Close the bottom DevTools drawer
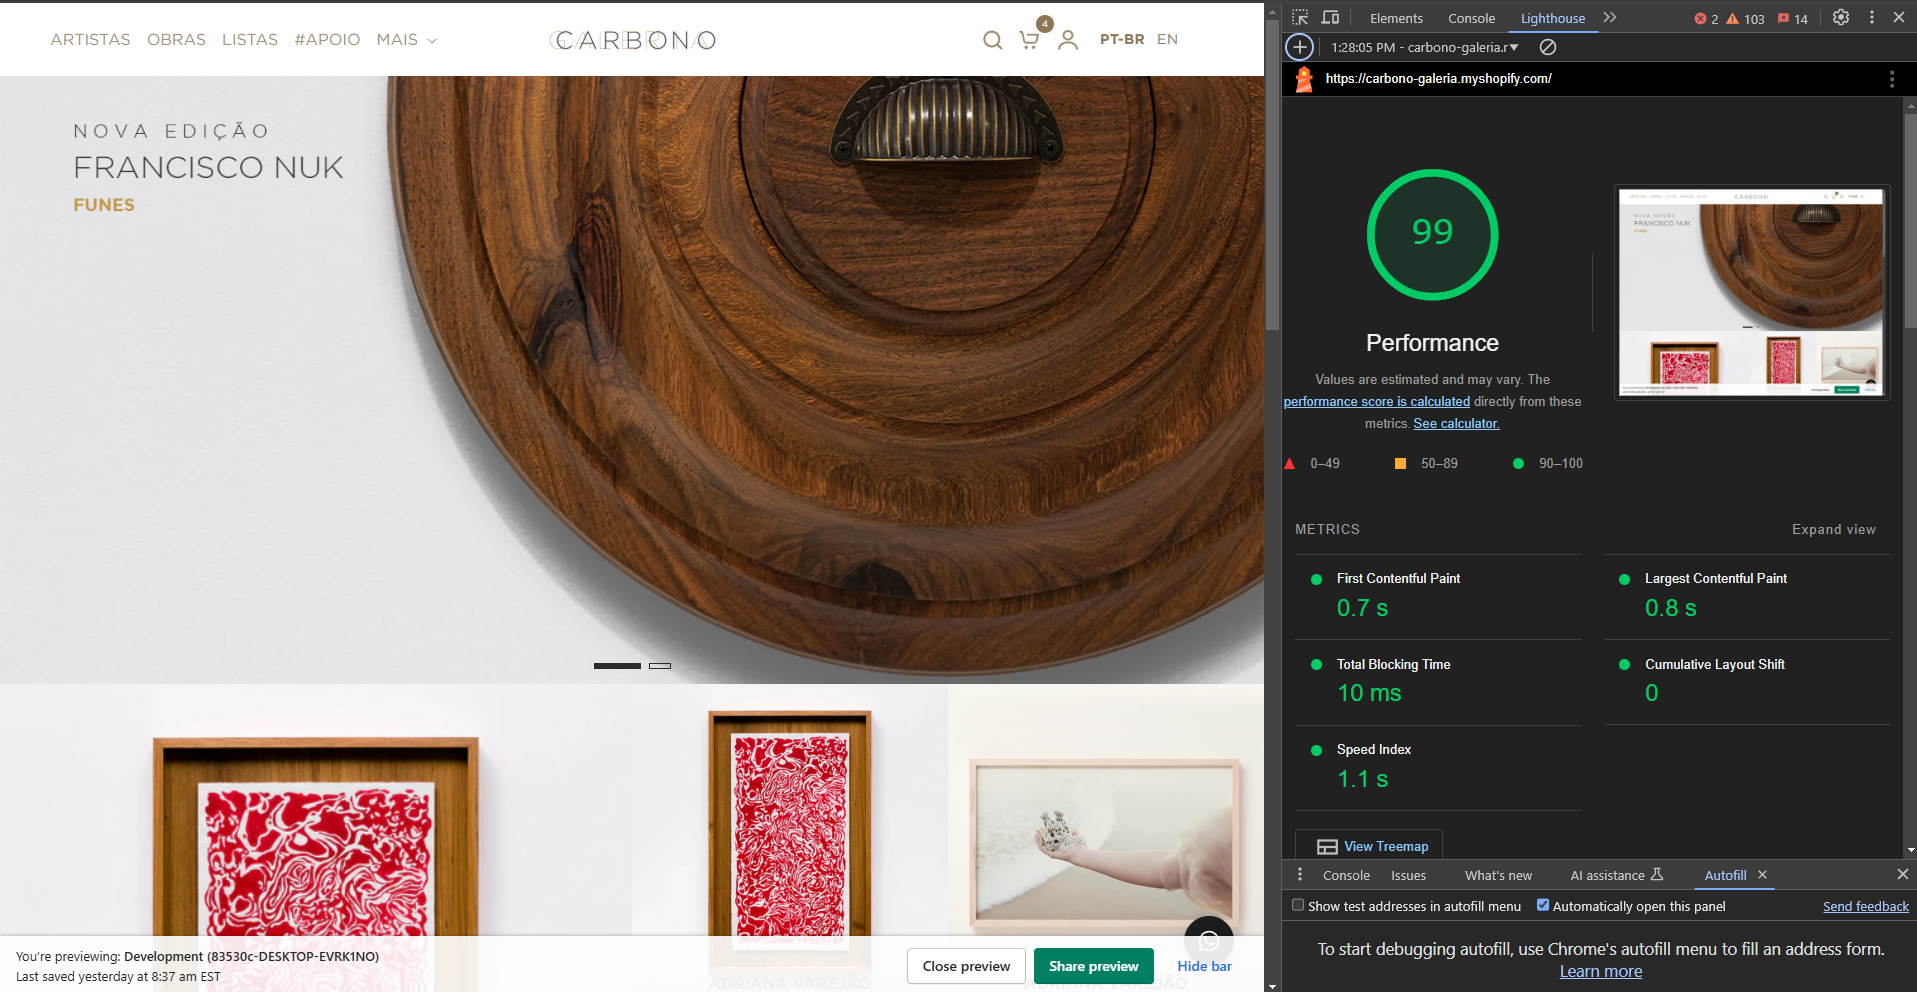Image resolution: width=1917 pixels, height=992 pixels. click(1903, 875)
